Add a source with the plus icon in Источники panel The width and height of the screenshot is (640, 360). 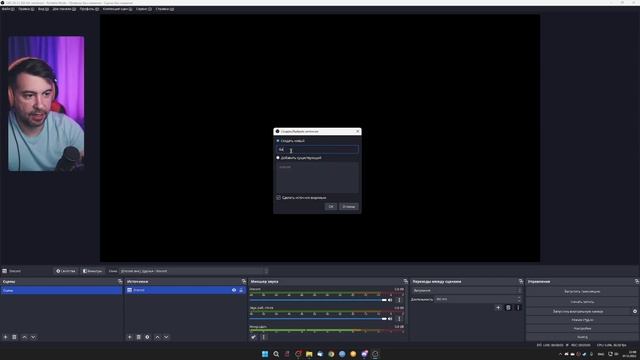(x=129, y=337)
